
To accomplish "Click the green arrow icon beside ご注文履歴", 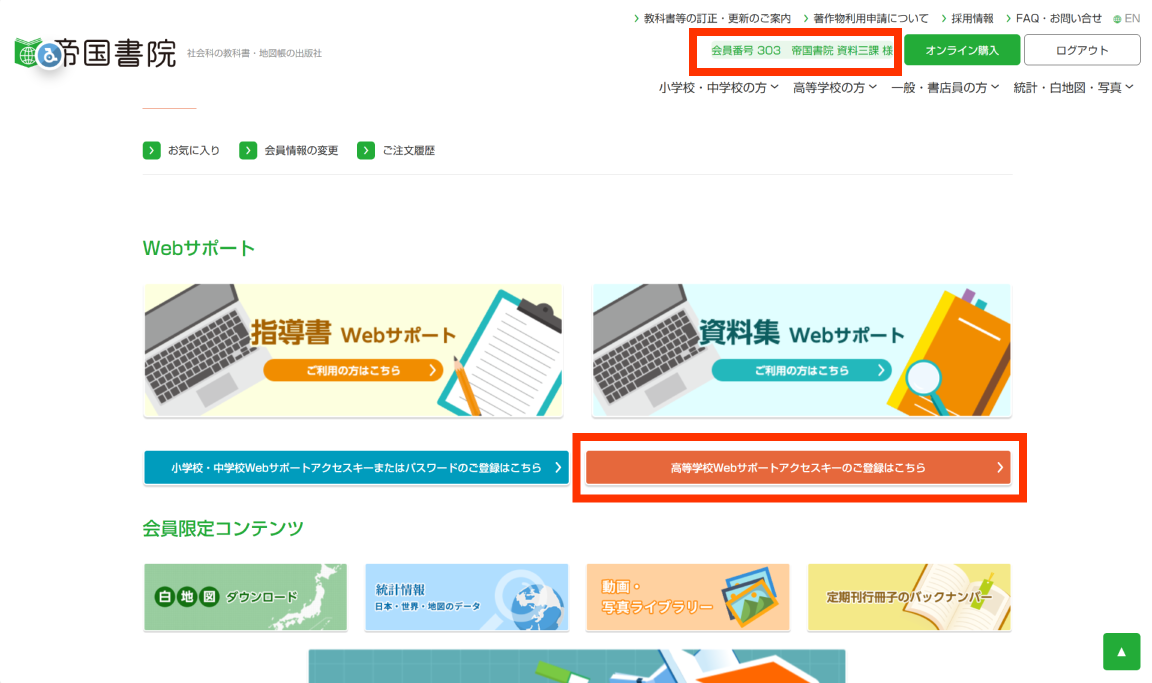I will point(366,151).
